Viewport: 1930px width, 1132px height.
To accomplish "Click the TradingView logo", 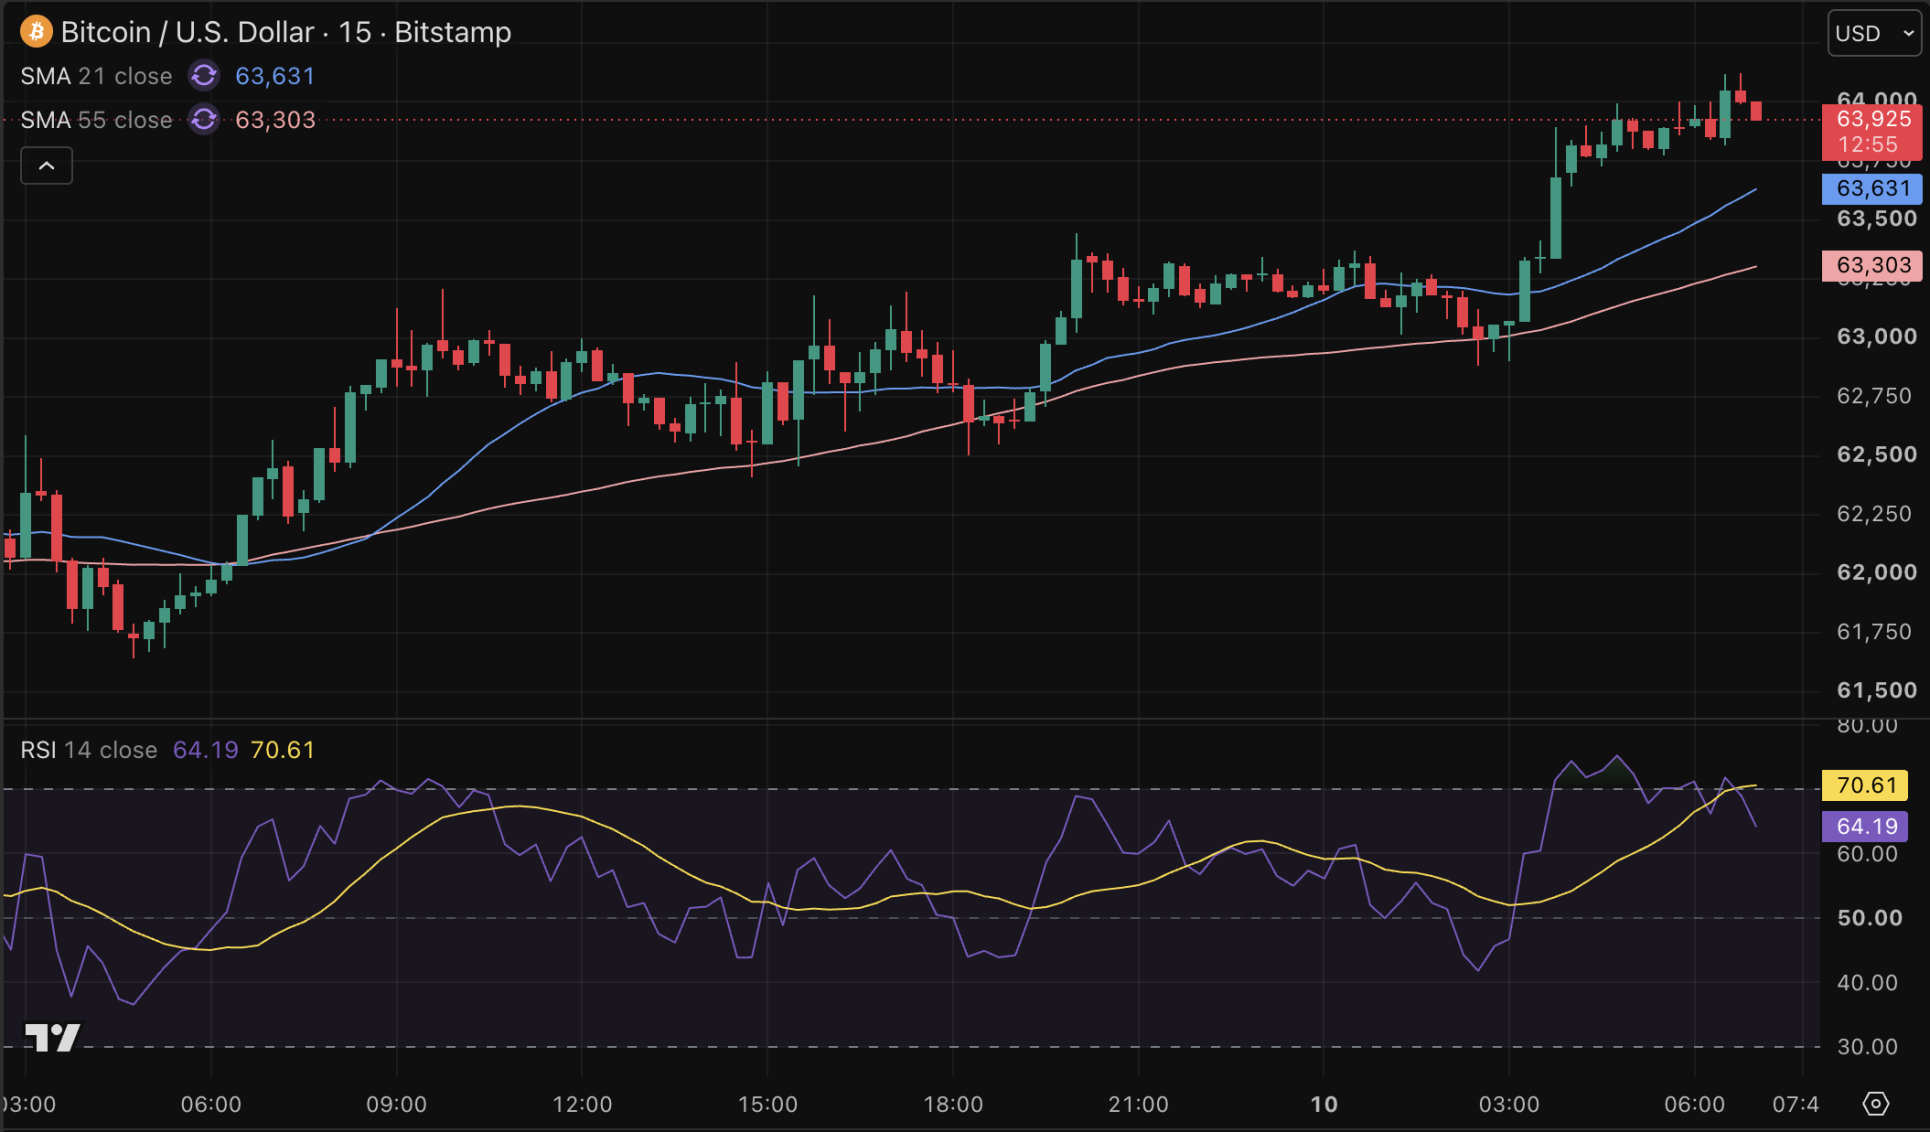I will pyautogui.click(x=52, y=1037).
